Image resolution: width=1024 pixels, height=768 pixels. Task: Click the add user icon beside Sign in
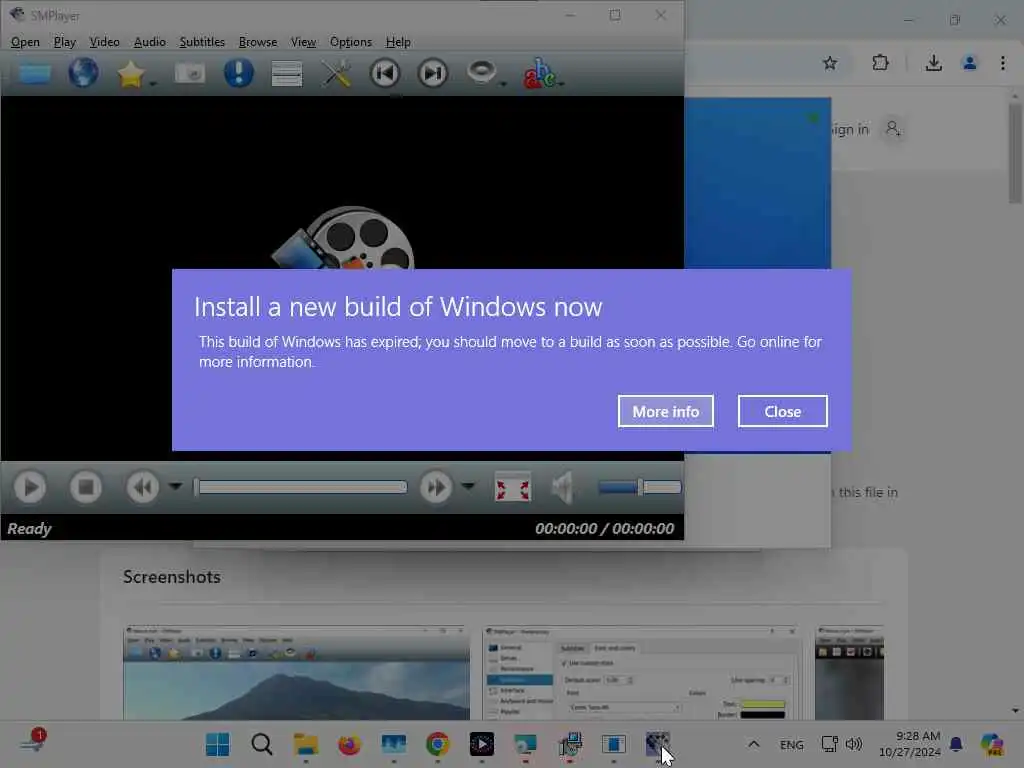[x=893, y=129]
